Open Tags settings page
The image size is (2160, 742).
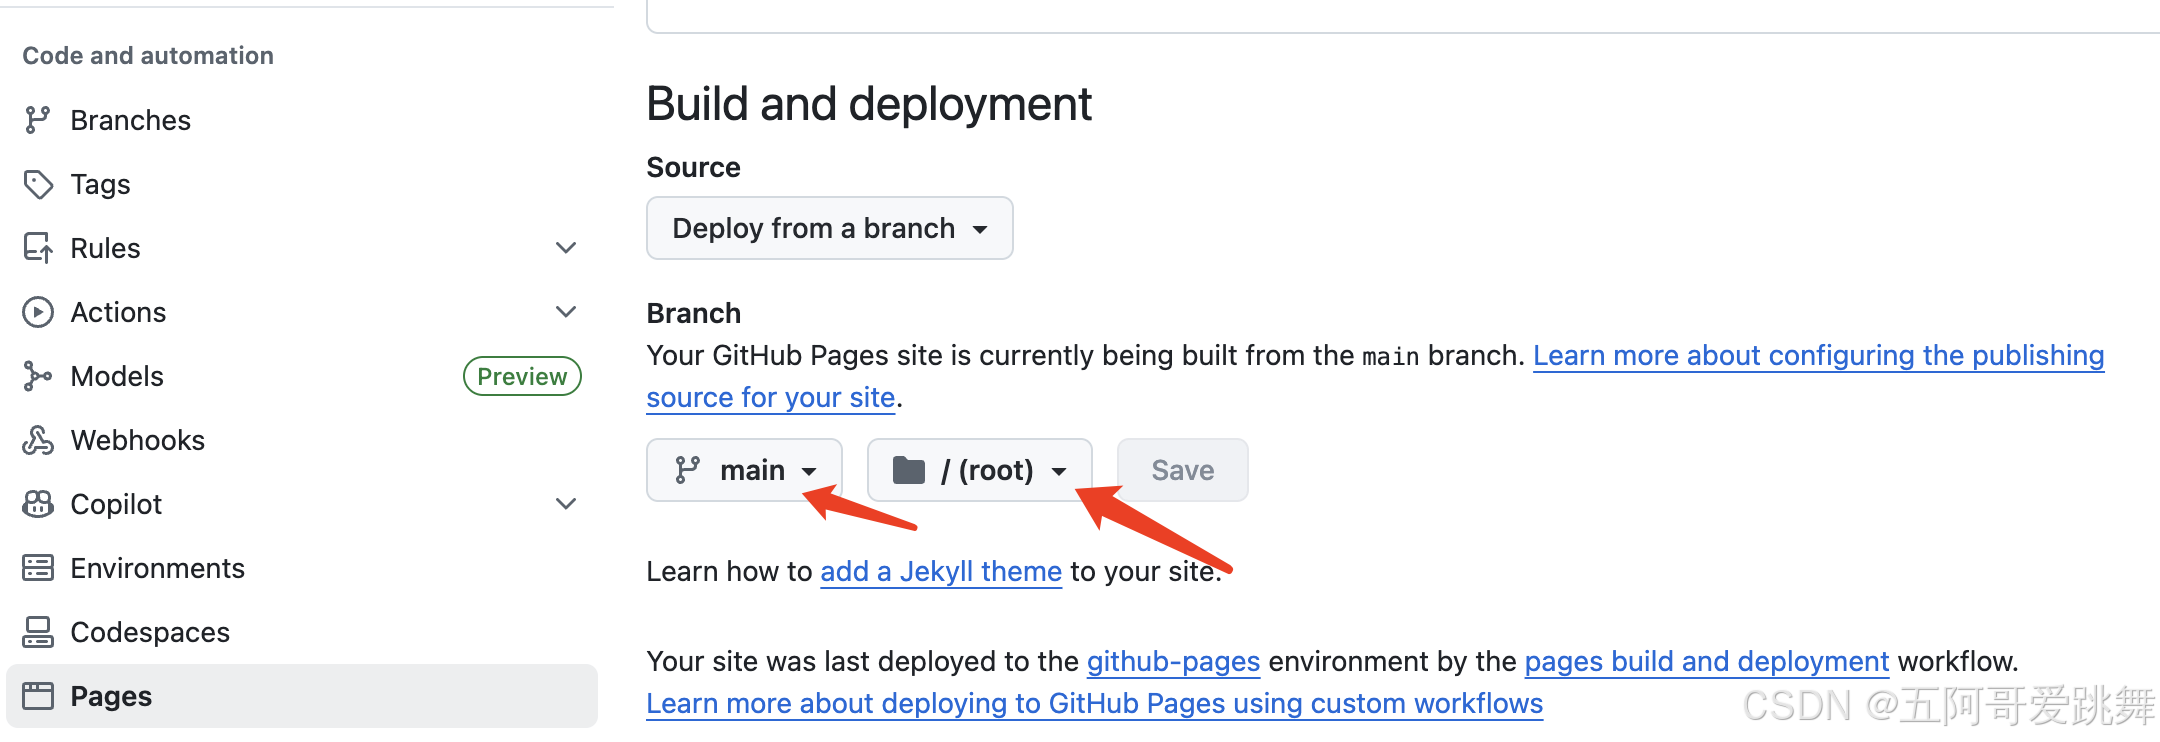click(x=302, y=184)
